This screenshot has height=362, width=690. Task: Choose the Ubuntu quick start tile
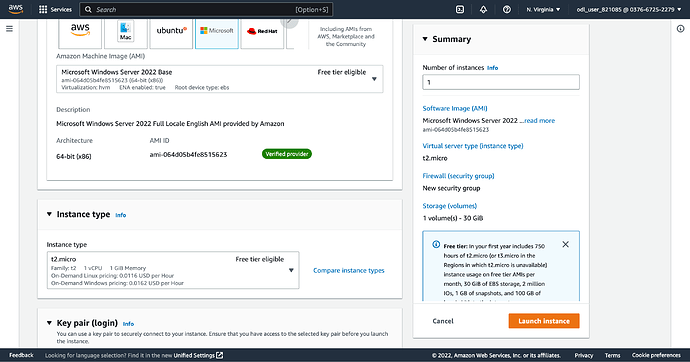click(171, 33)
